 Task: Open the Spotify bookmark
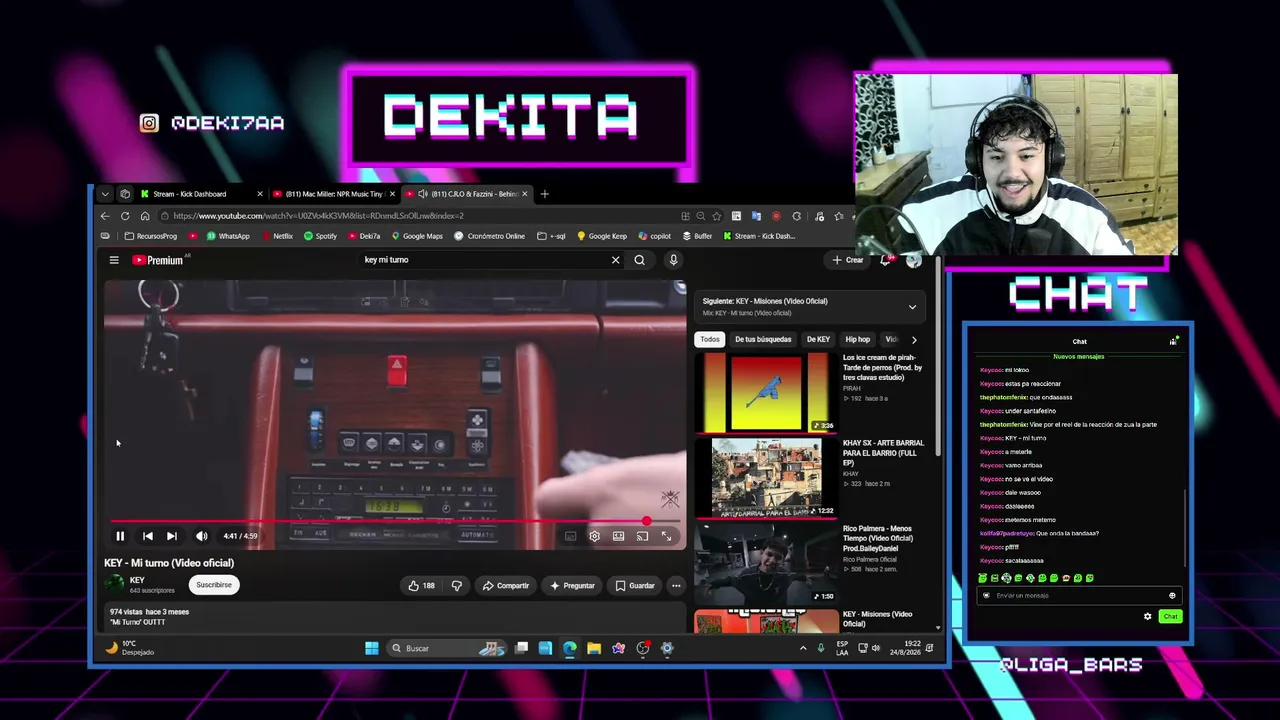(320, 236)
